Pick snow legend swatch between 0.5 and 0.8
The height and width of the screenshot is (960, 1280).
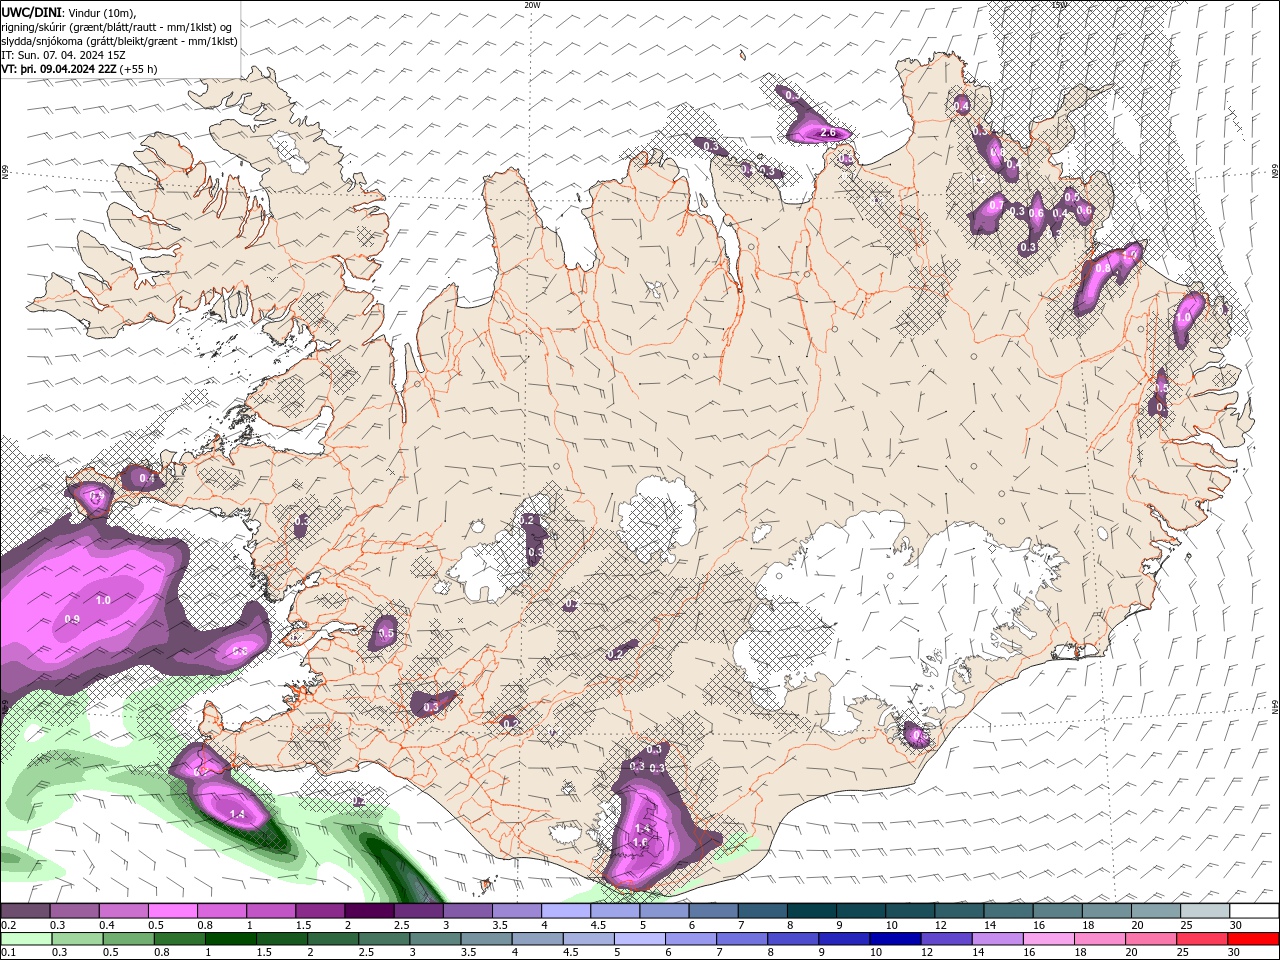[x=172, y=911]
